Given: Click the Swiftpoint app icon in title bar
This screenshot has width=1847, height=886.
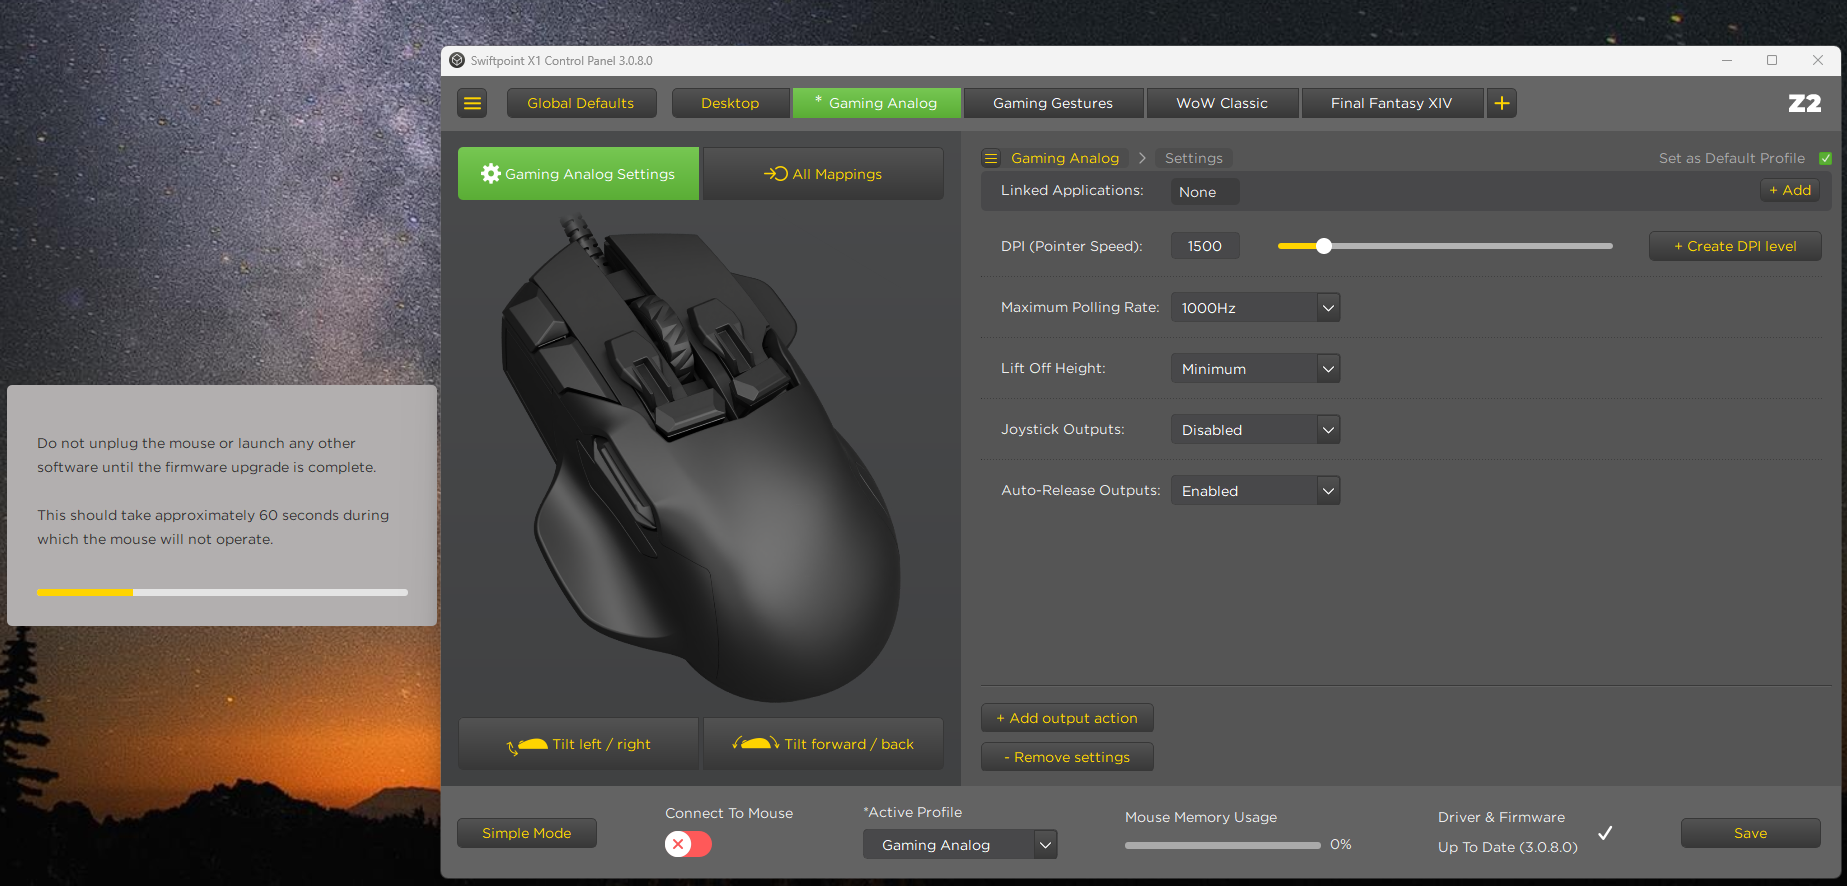Looking at the screenshot, I should (x=457, y=61).
